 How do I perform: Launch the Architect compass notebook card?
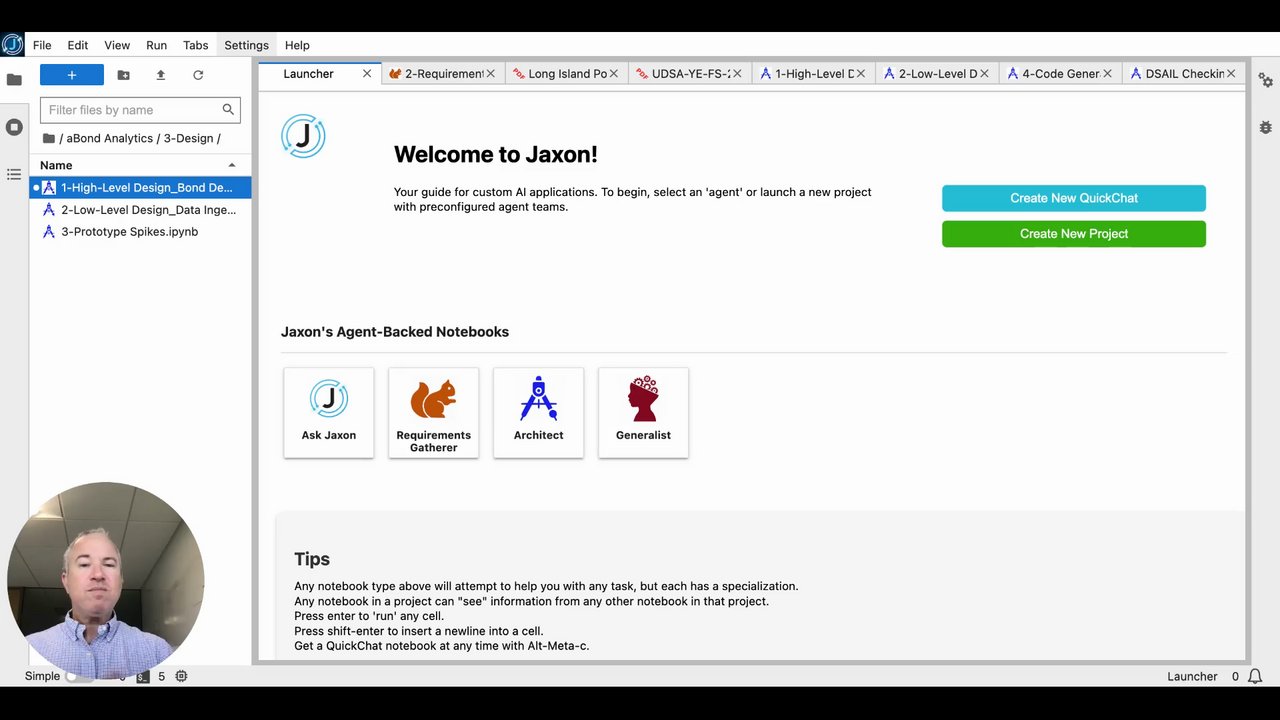(539, 413)
